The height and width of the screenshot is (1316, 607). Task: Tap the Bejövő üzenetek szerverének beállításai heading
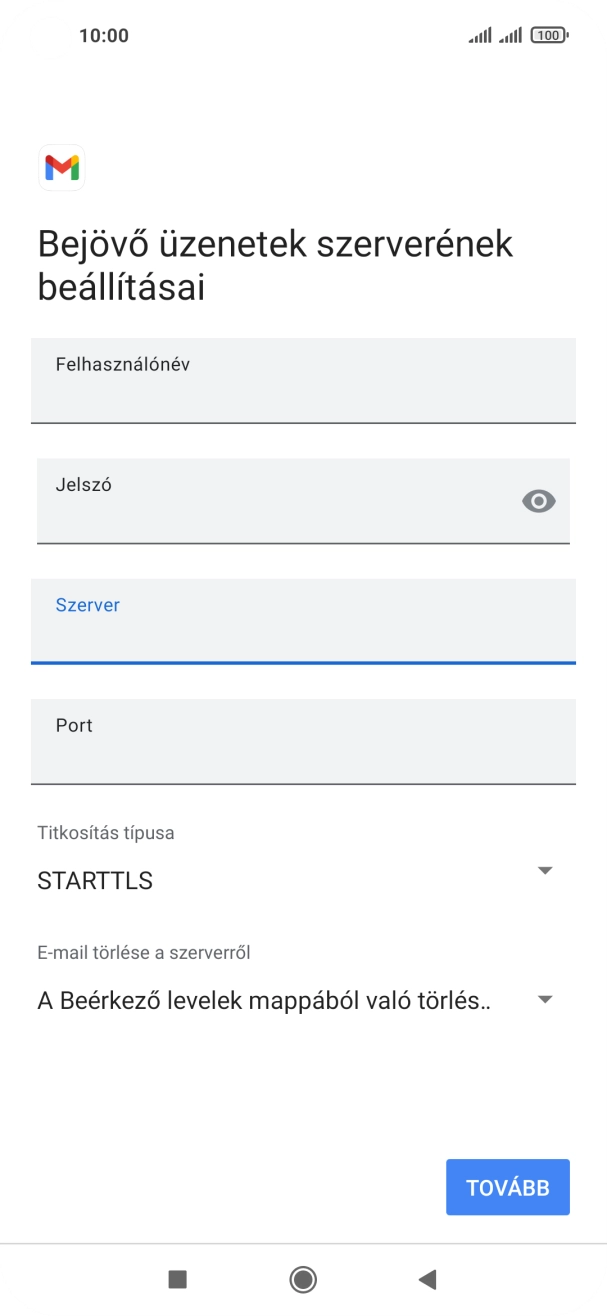[x=274, y=264]
